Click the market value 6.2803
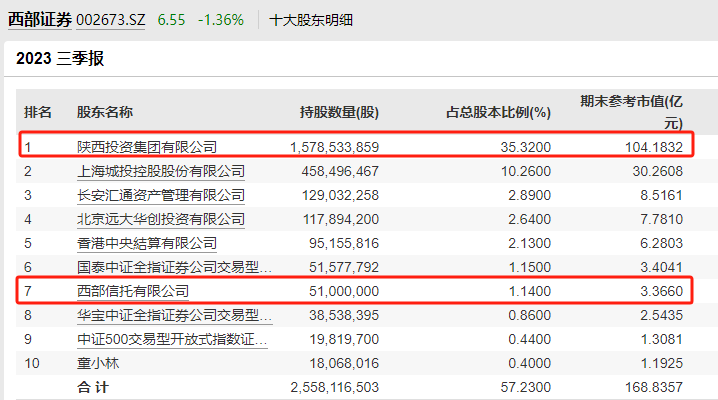Image resolution: width=718 pixels, height=400 pixels. [x=661, y=243]
